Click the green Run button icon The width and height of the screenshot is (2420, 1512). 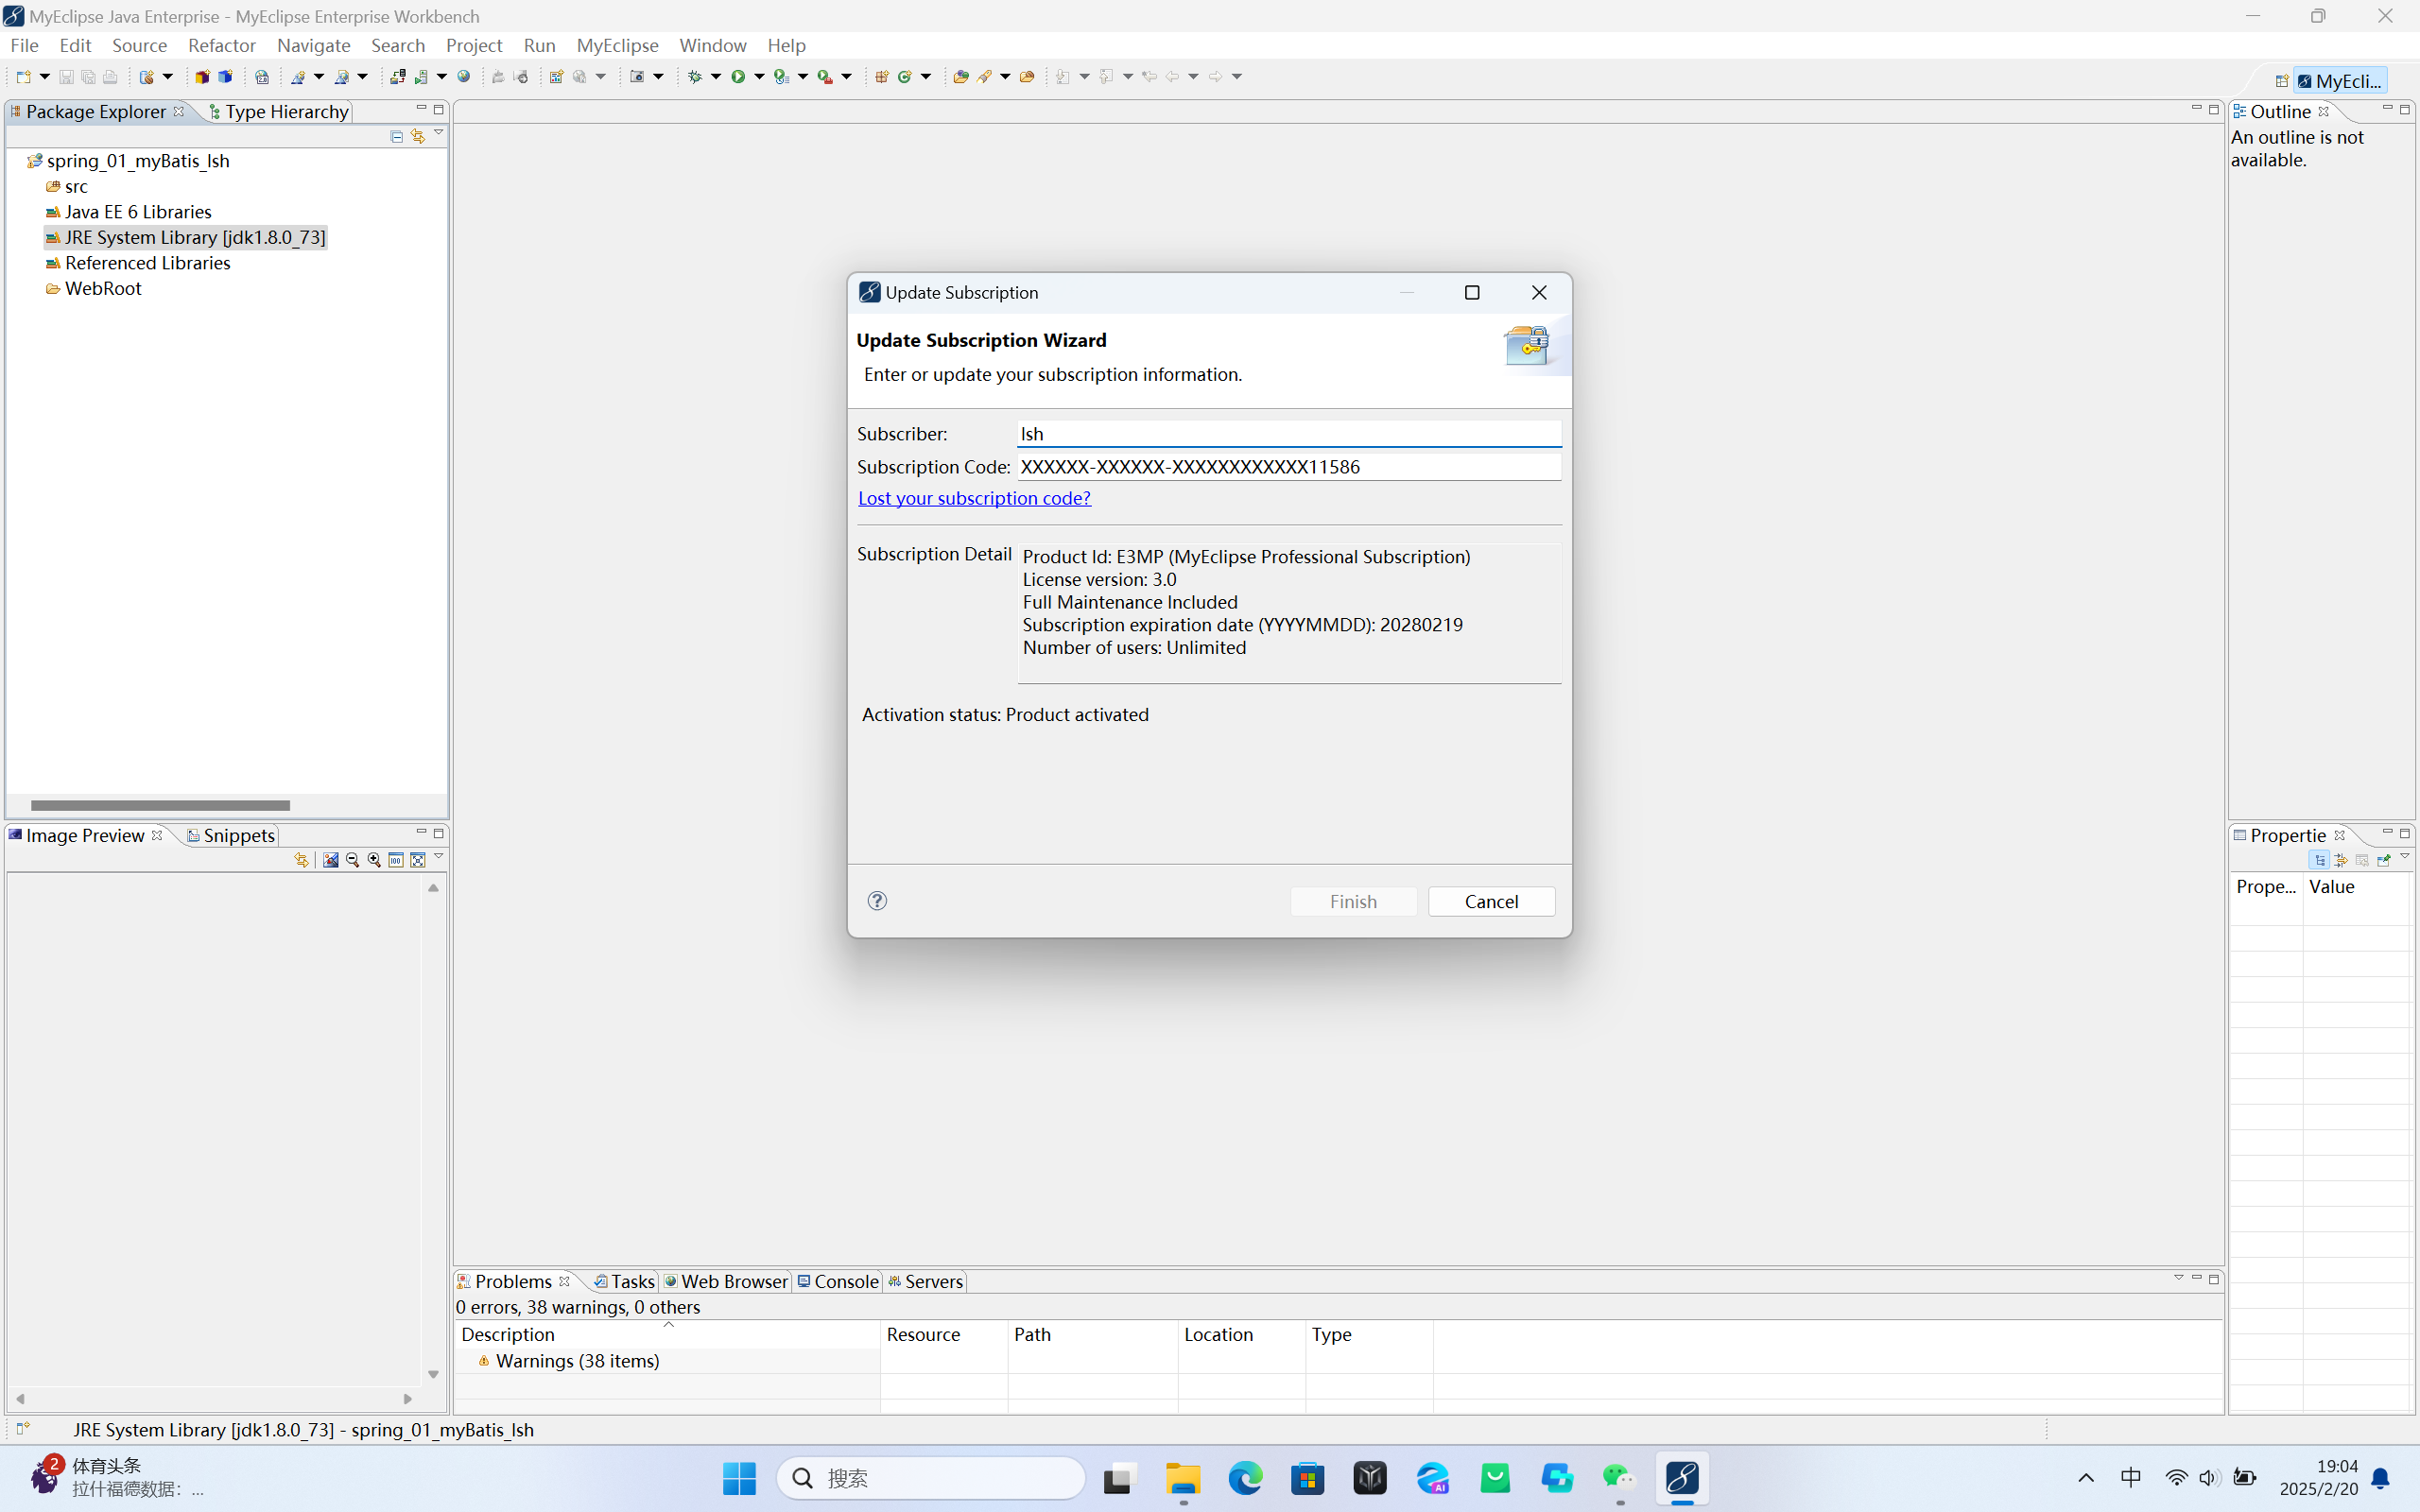(738, 76)
